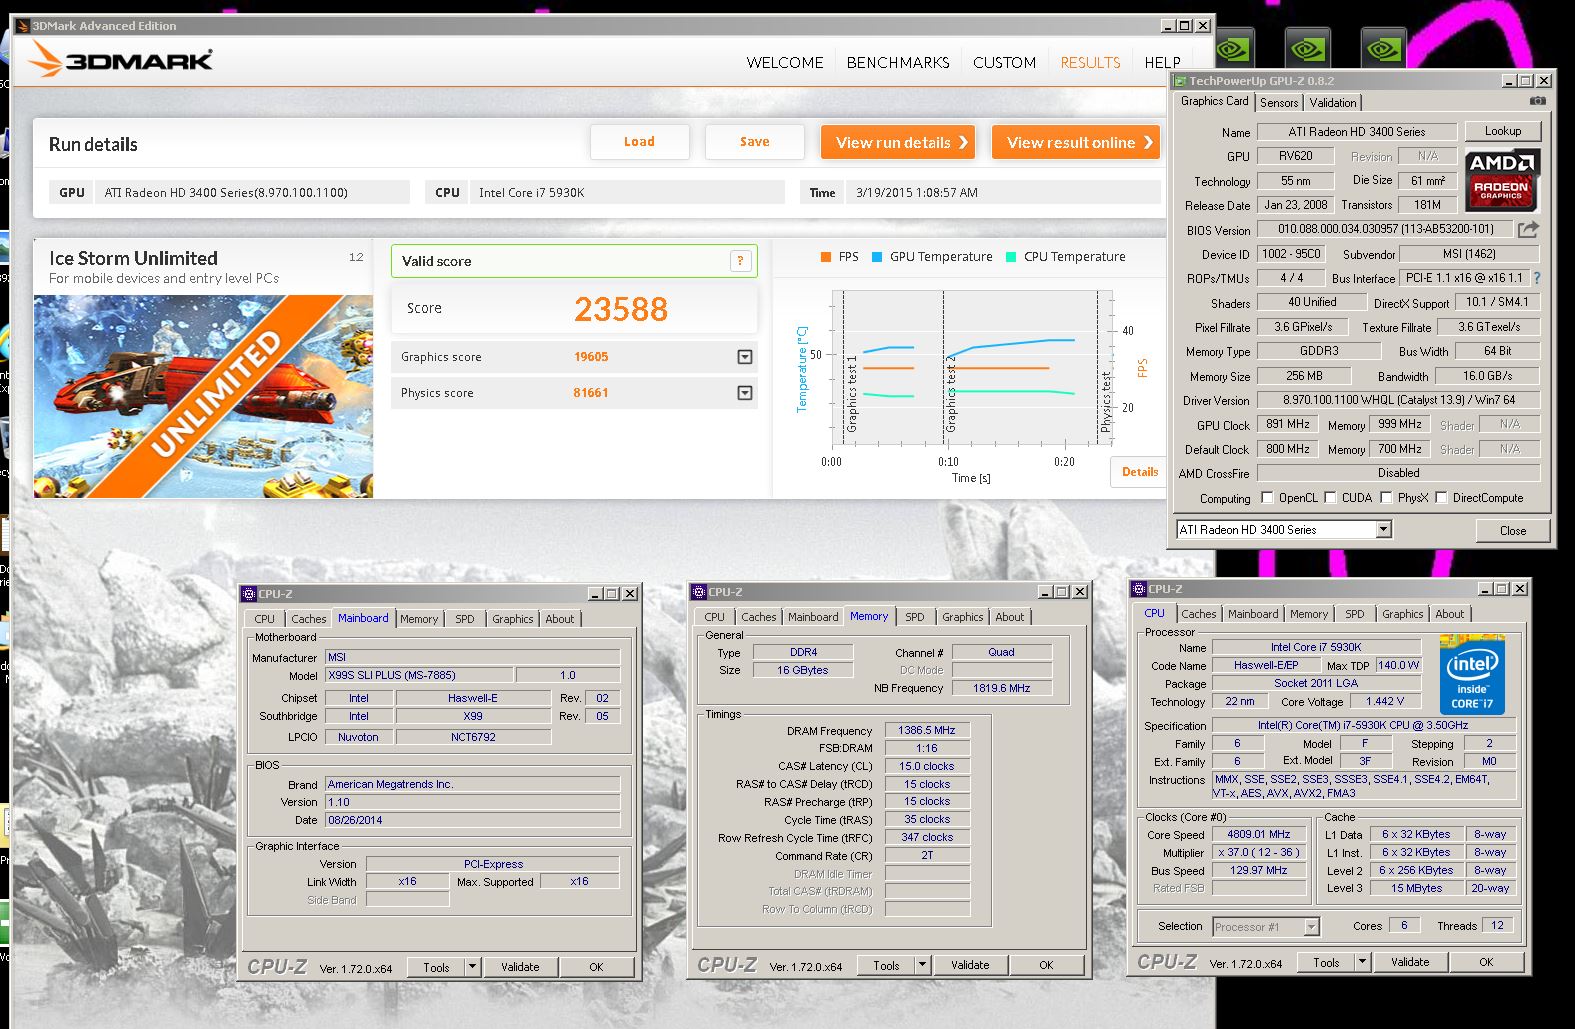Click the overall score 23588

[x=620, y=309]
